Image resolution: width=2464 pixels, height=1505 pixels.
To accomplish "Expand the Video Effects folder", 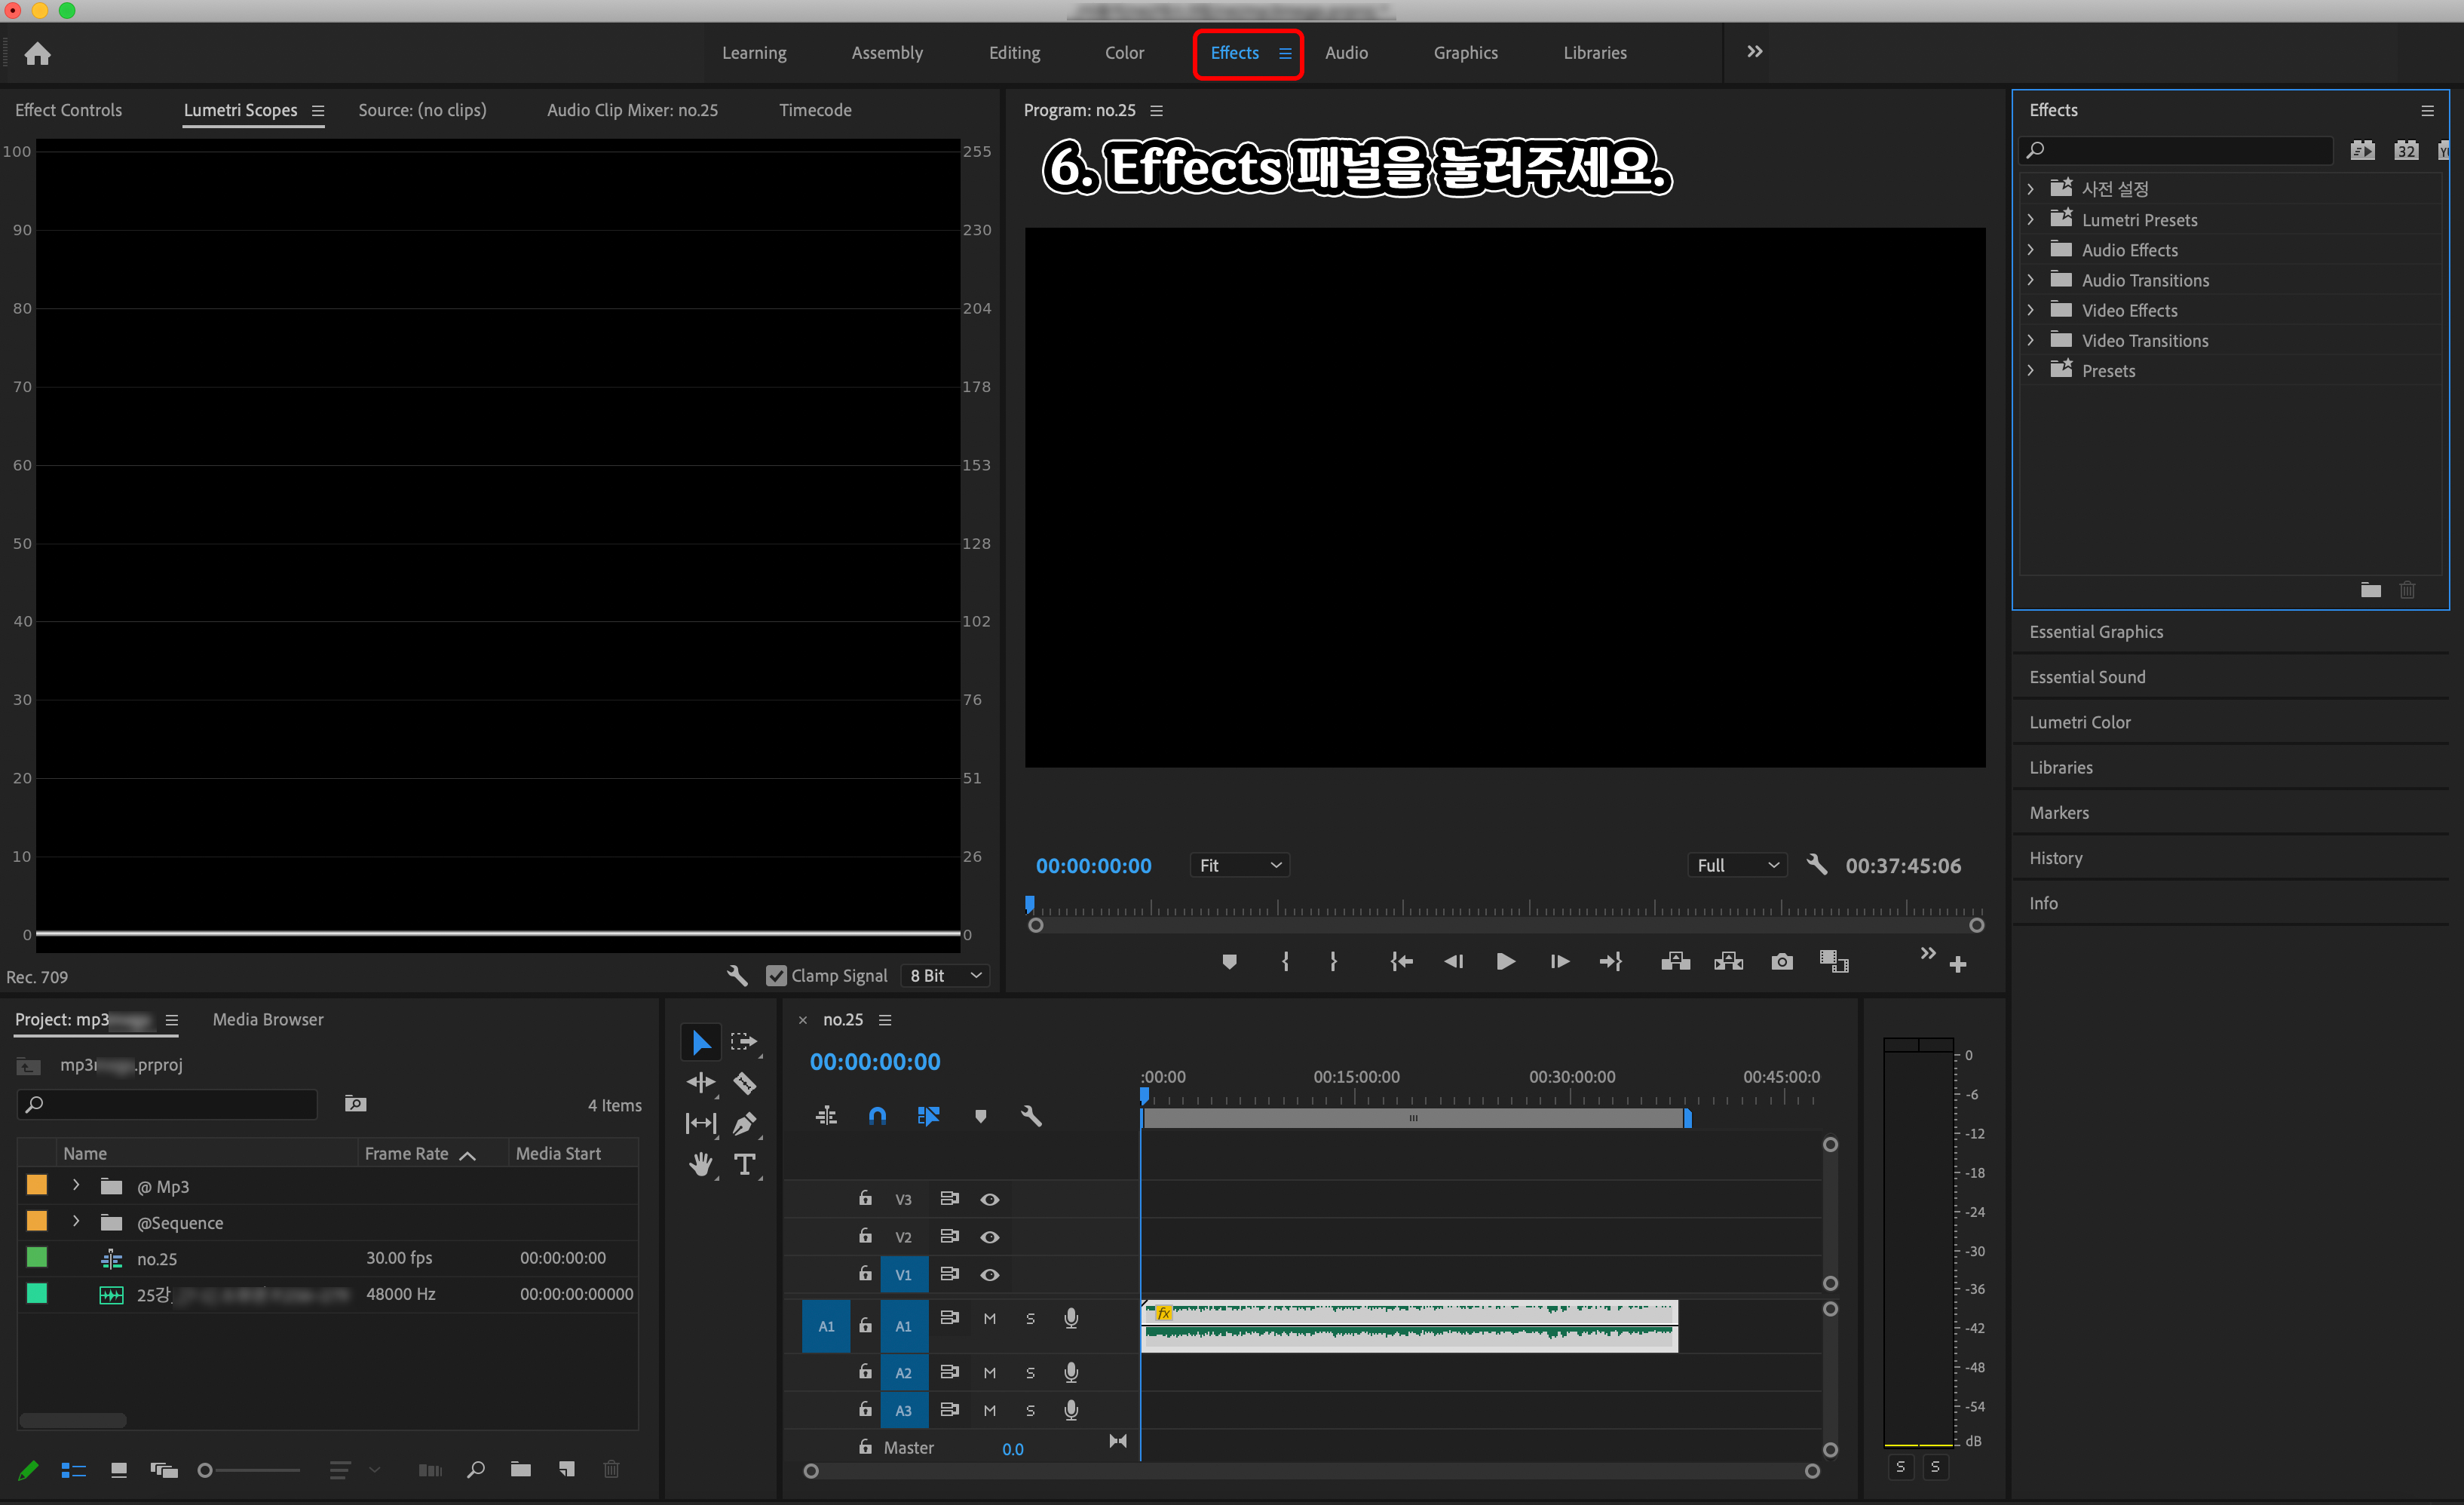I will point(2030,311).
